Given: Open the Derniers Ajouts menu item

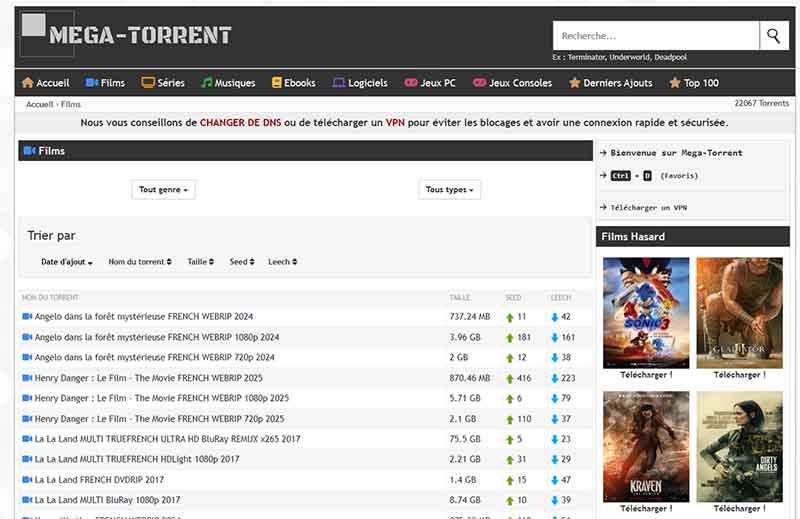Looking at the screenshot, I should 611,83.
